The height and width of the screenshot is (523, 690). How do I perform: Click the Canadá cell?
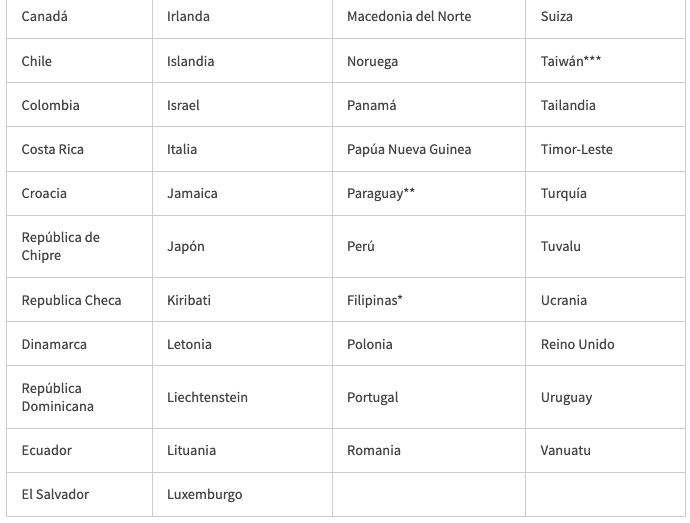click(45, 17)
